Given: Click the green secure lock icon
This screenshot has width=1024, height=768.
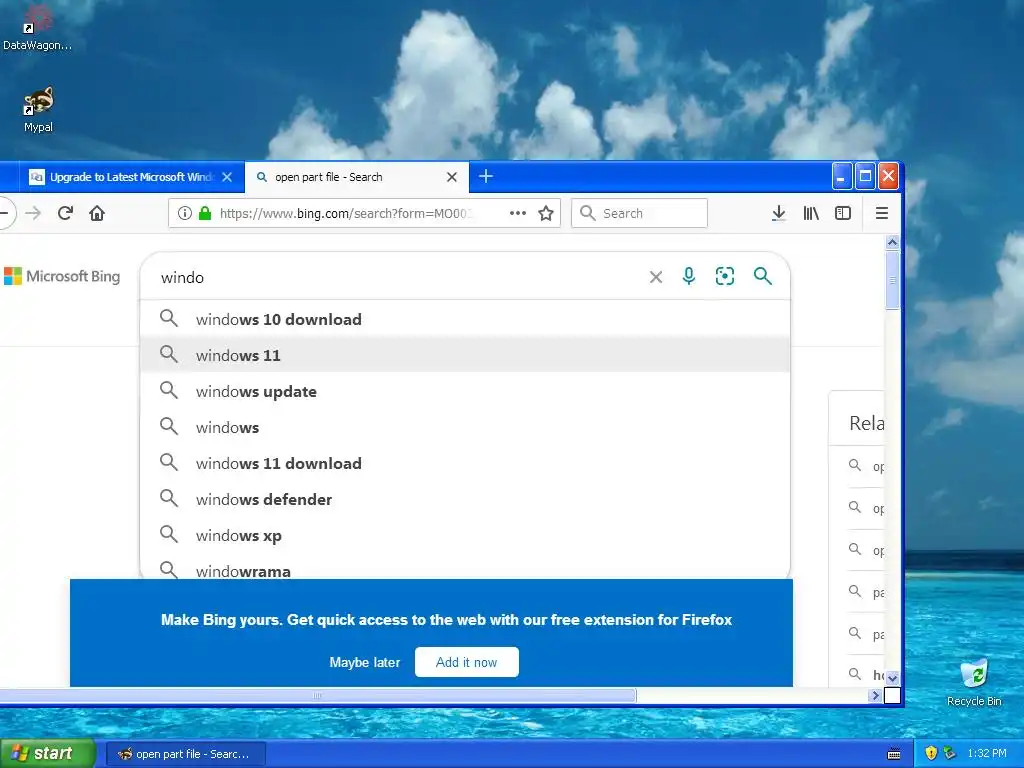Looking at the screenshot, I should point(205,213).
